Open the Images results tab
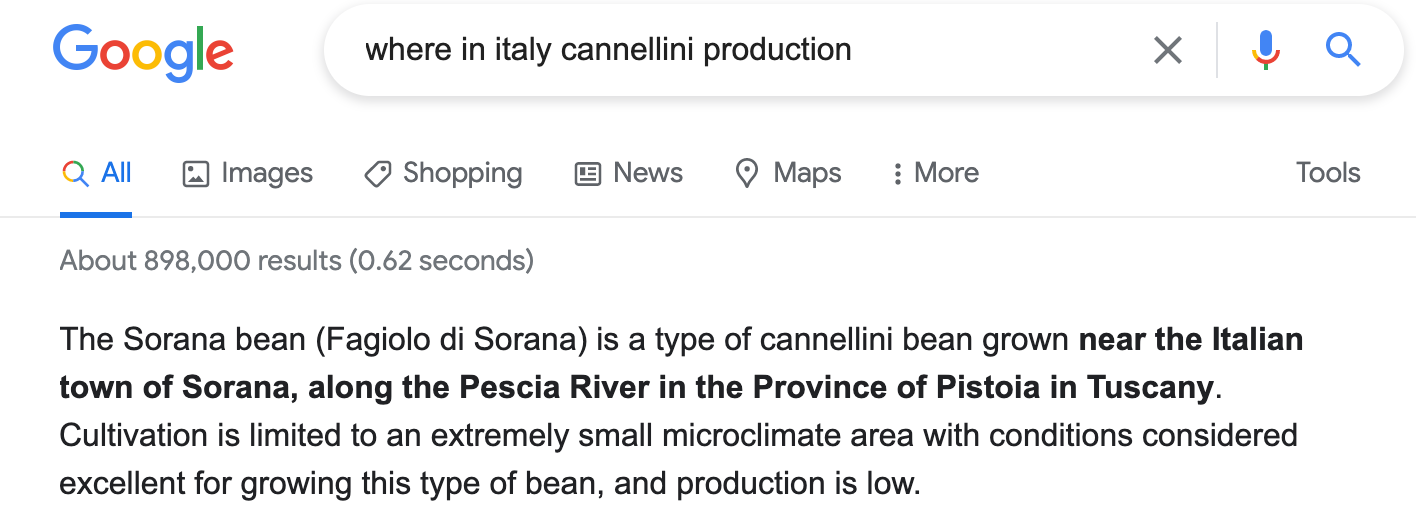Image resolution: width=1416 pixels, height=530 pixels. [267, 173]
